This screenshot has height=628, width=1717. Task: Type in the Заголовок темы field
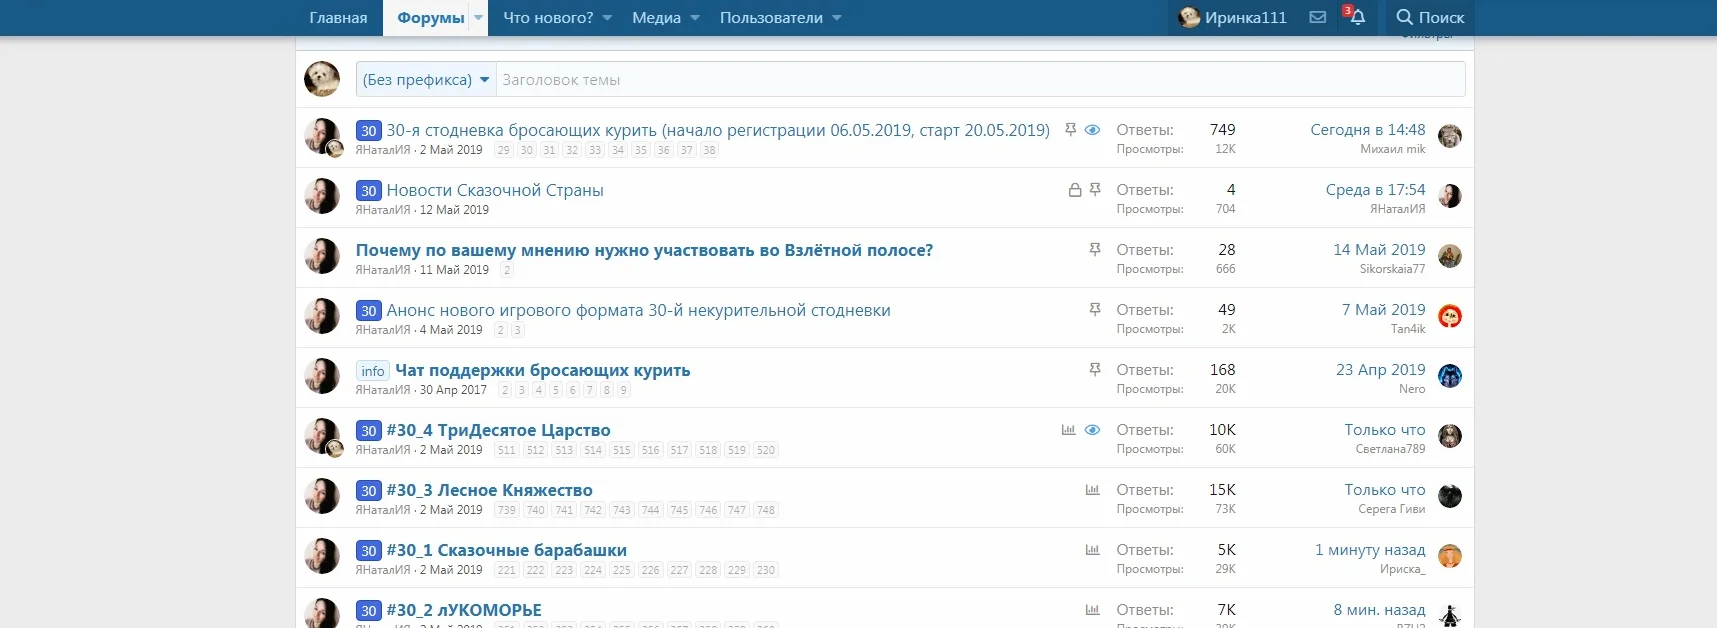click(x=980, y=80)
